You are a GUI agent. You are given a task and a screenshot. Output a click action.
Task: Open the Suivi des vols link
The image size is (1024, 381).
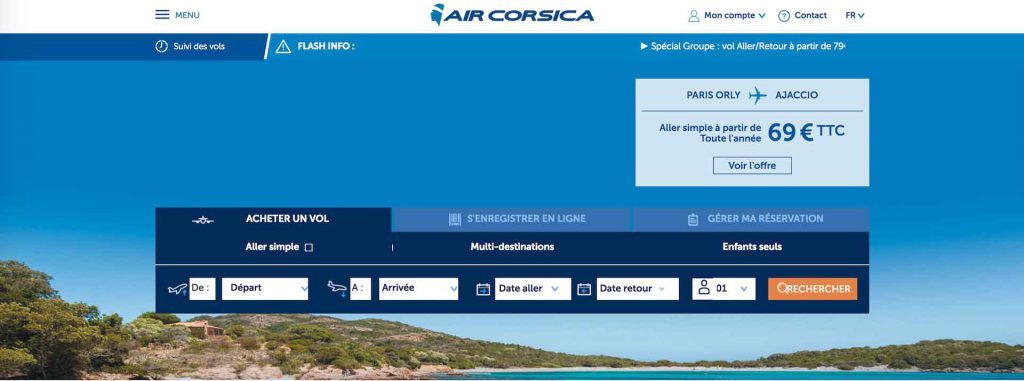(199, 46)
